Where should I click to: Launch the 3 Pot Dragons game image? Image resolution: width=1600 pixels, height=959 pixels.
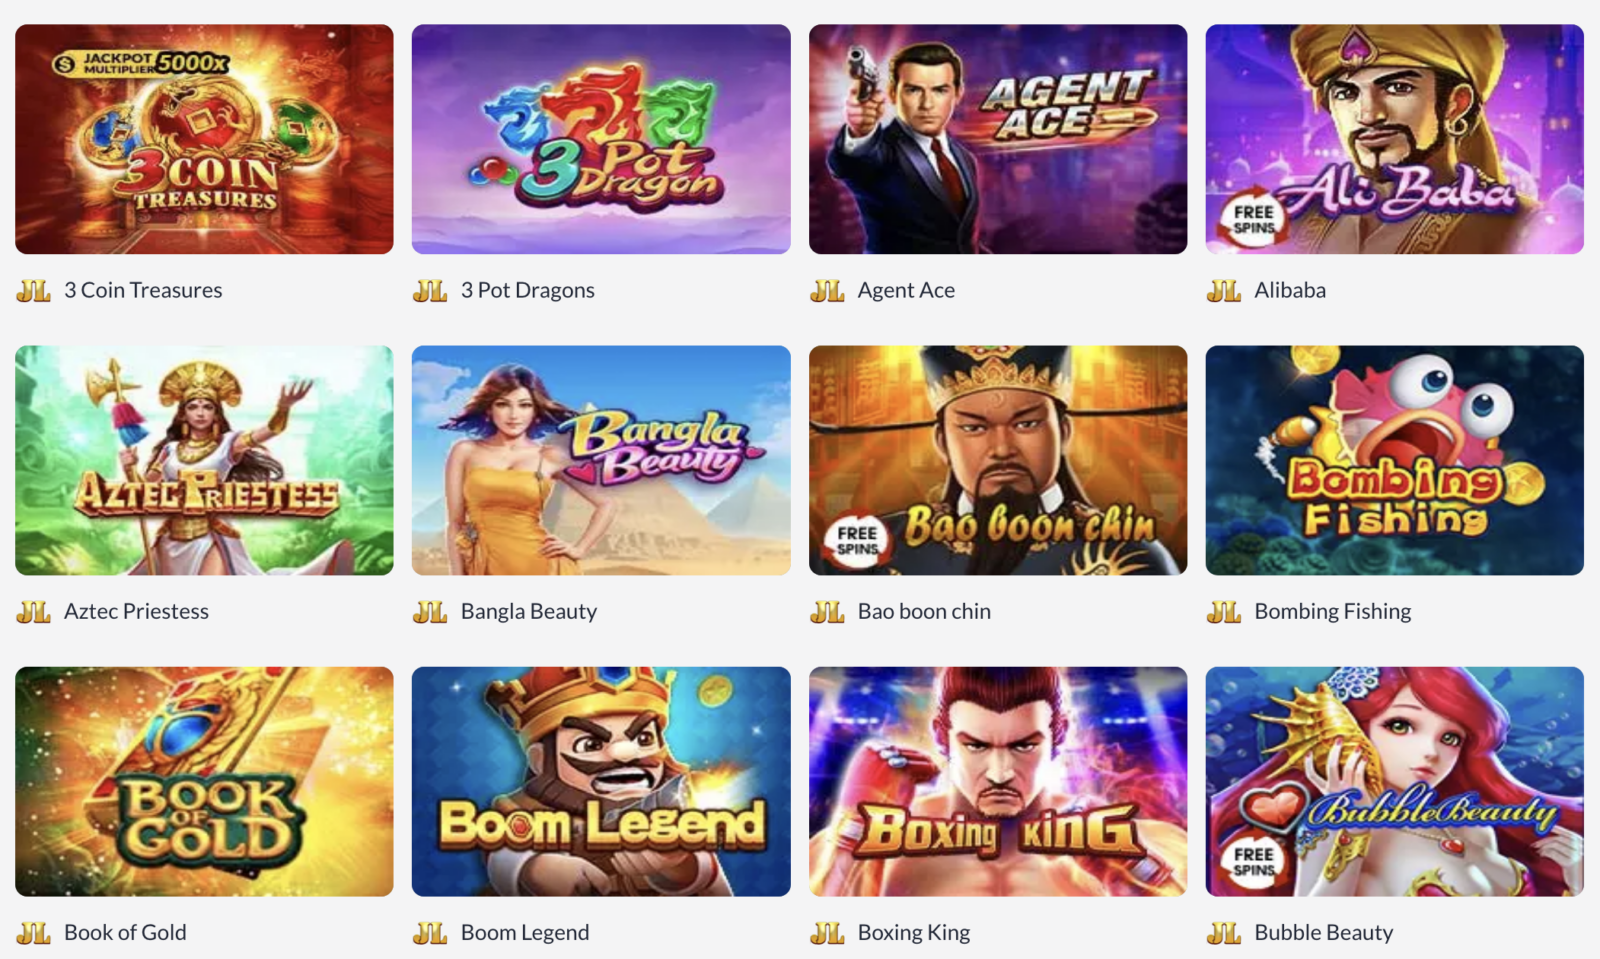click(x=601, y=139)
